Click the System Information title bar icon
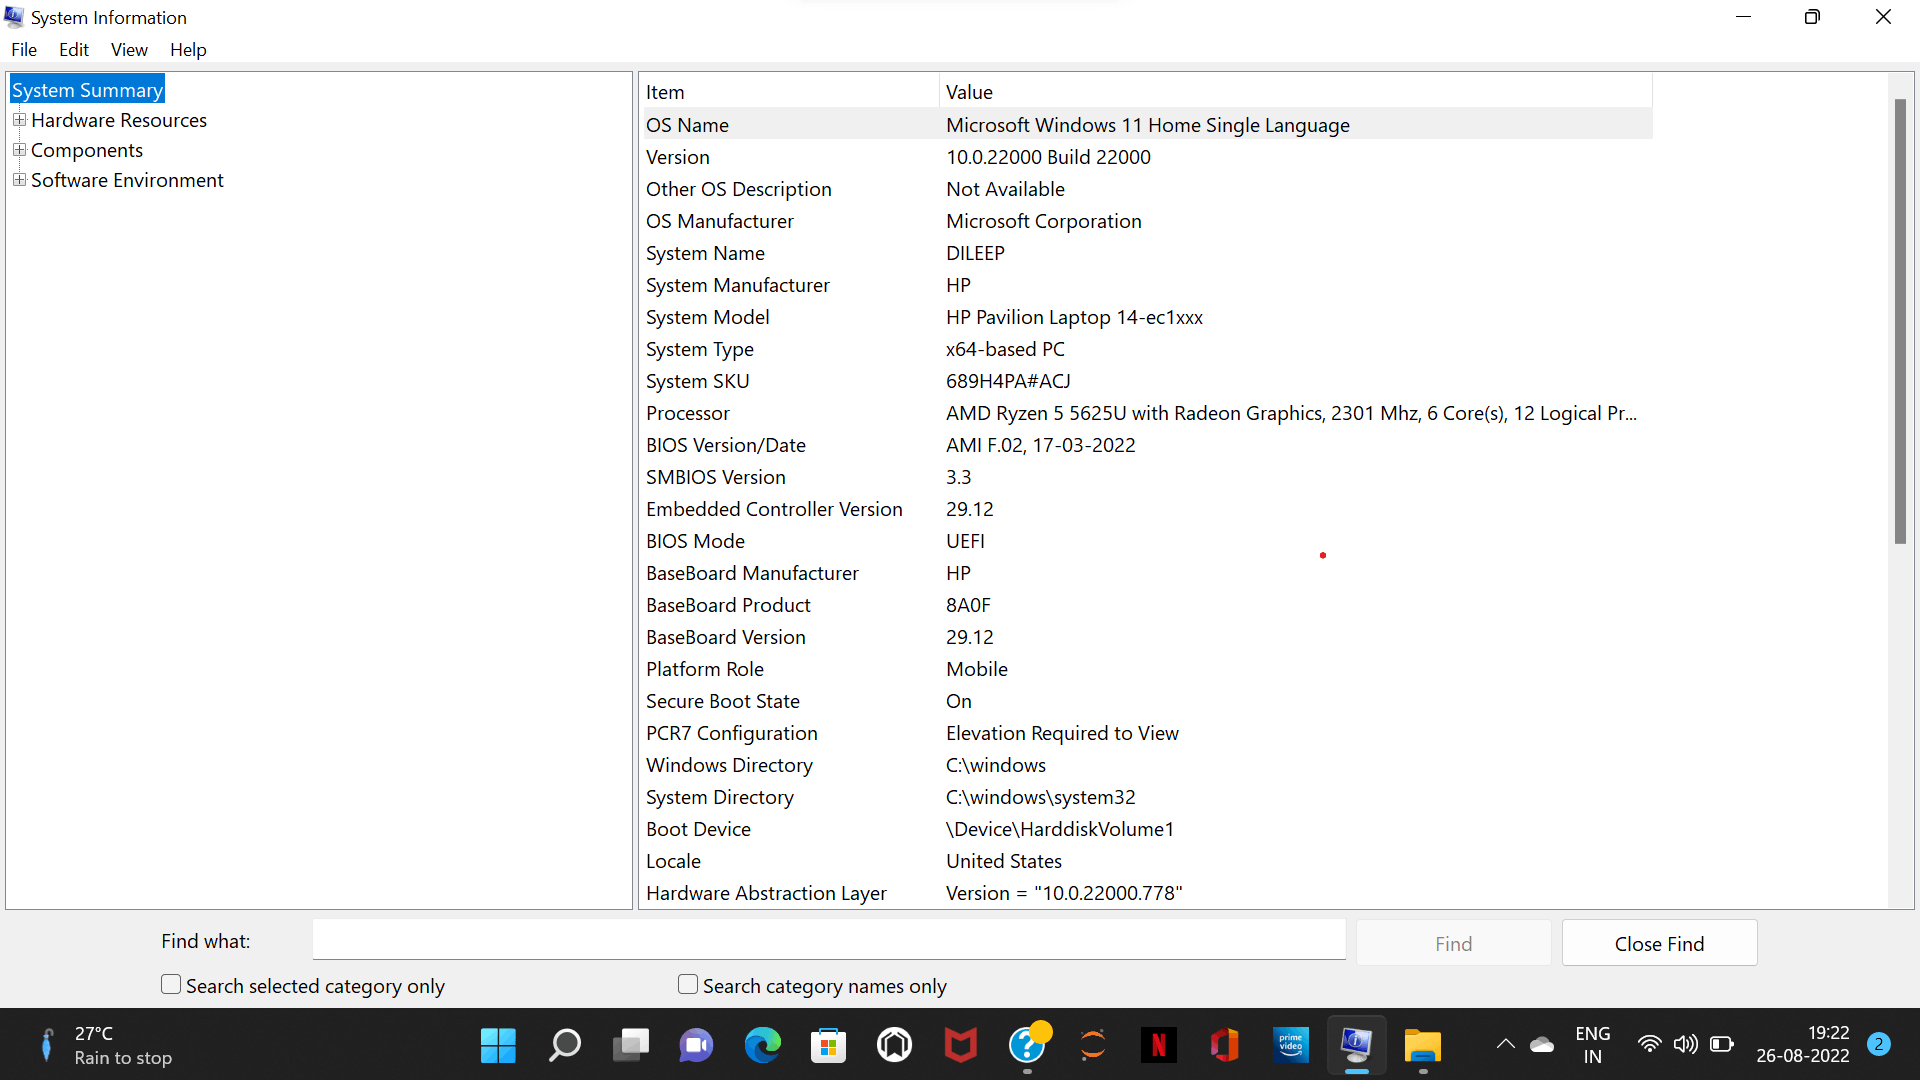Screen dimensions: 1920x1080 click(14, 17)
